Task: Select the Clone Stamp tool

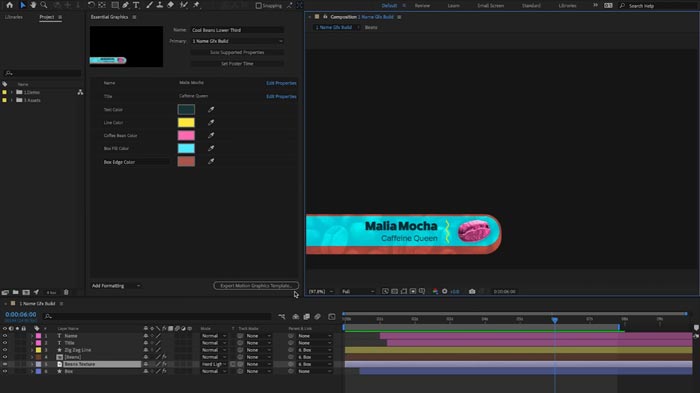Action: pyautogui.click(x=159, y=5)
